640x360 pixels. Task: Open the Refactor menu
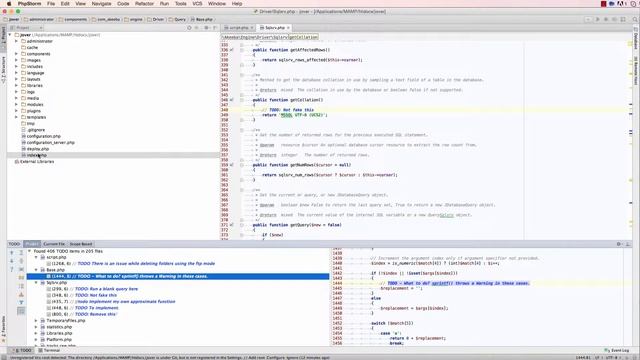tap(144, 4)
